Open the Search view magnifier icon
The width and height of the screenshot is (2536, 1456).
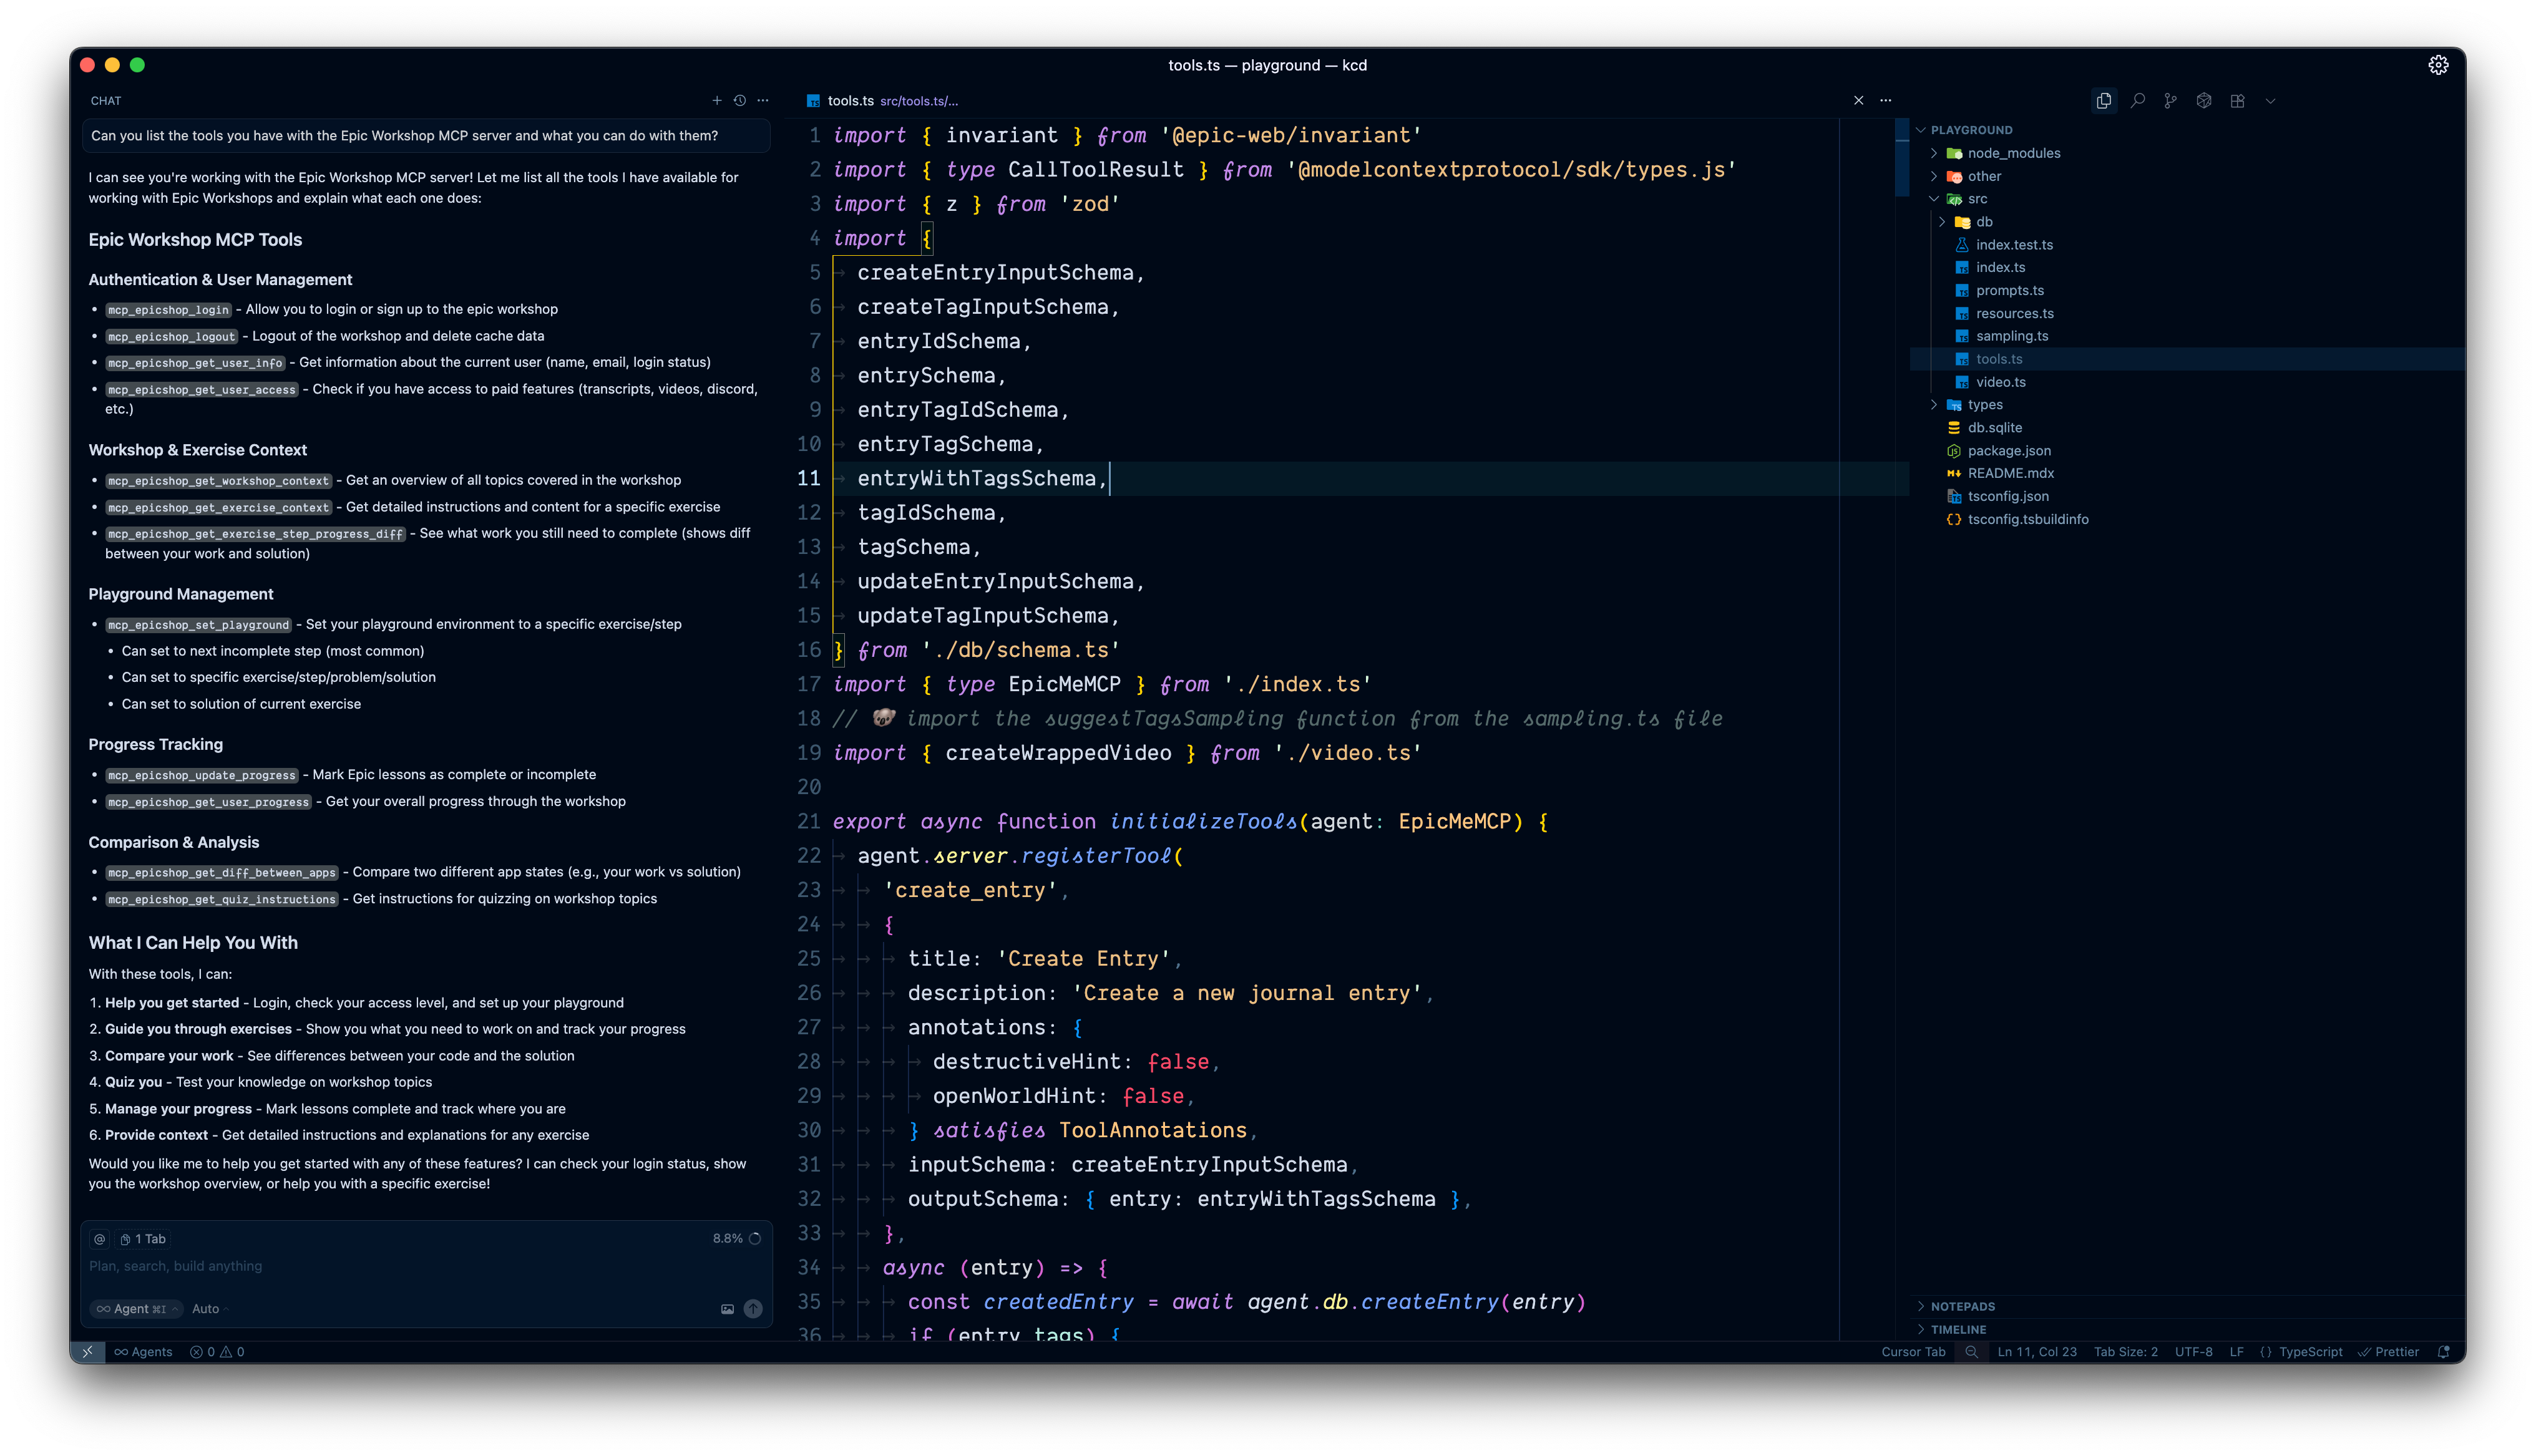(2138, 101)
